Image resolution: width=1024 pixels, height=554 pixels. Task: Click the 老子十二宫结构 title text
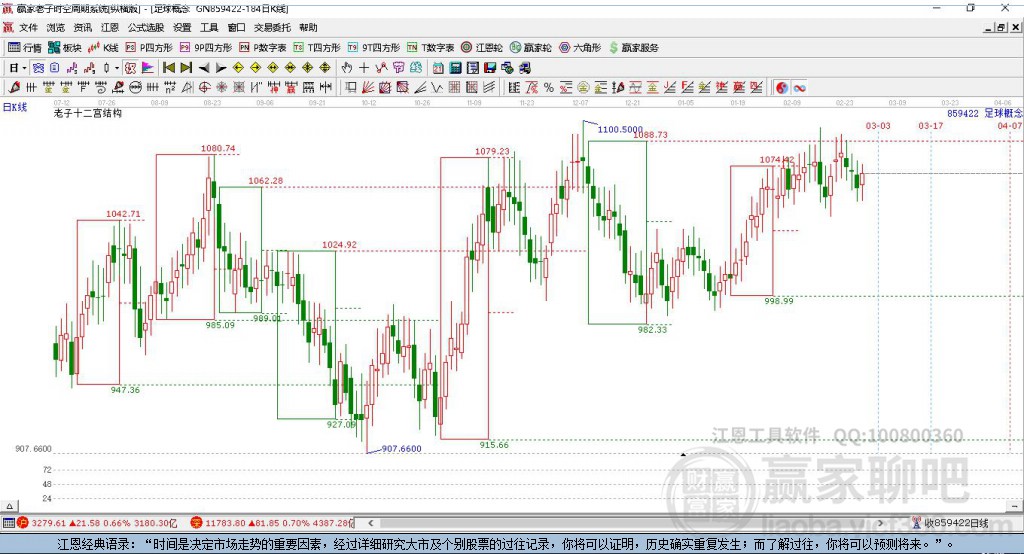(x=88, y=113)
